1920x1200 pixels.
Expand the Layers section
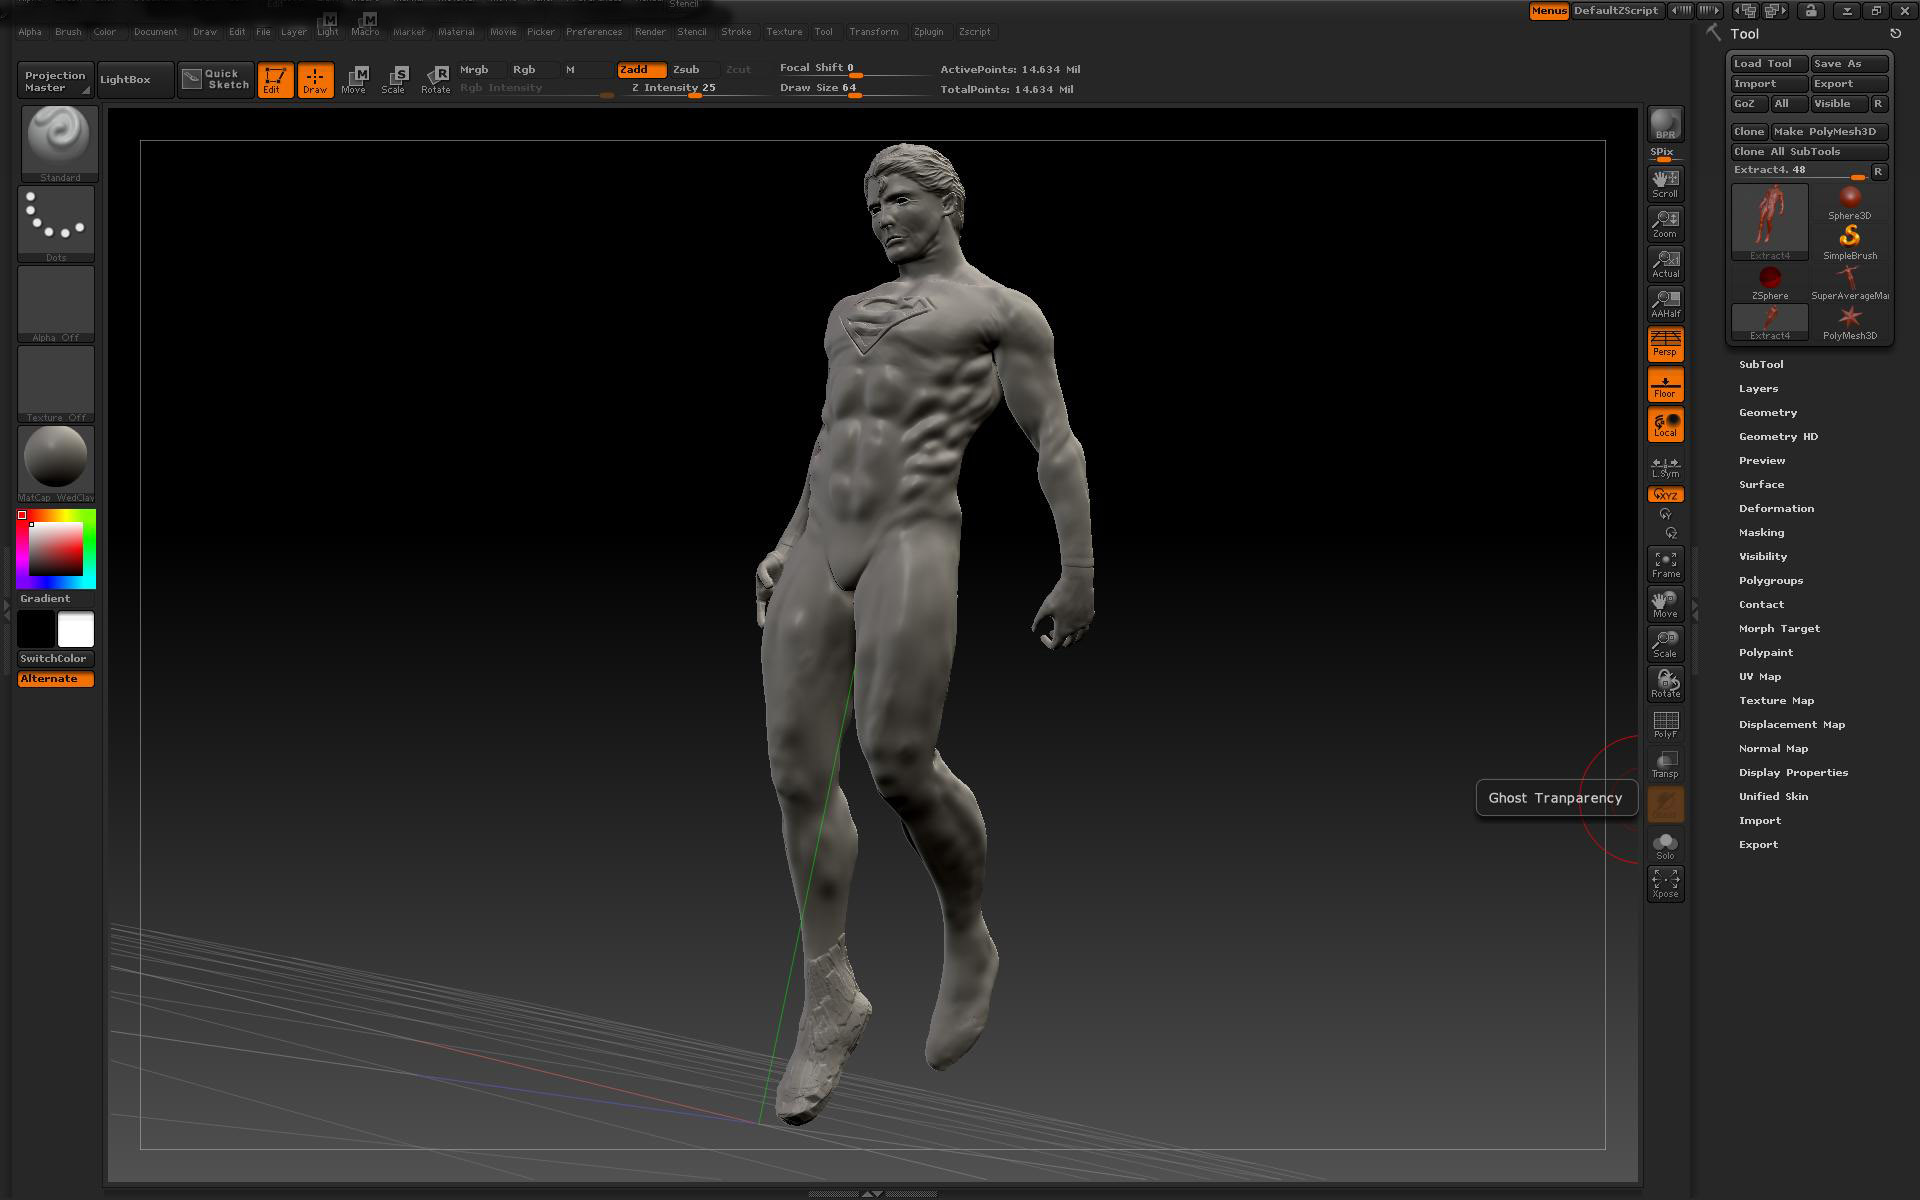pos(1758,388)
